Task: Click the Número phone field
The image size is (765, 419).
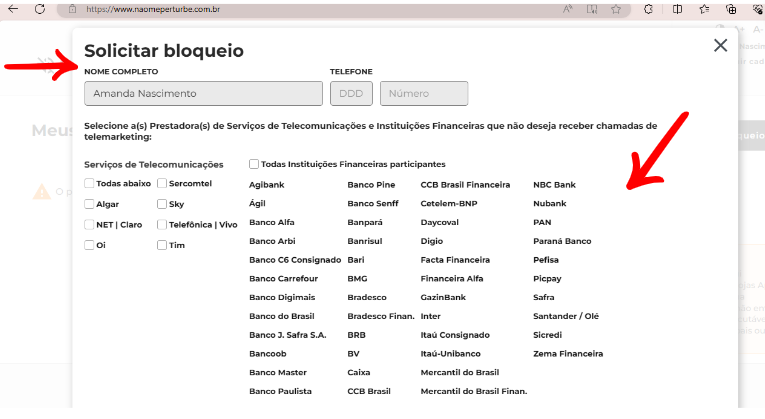Action: 424,93
